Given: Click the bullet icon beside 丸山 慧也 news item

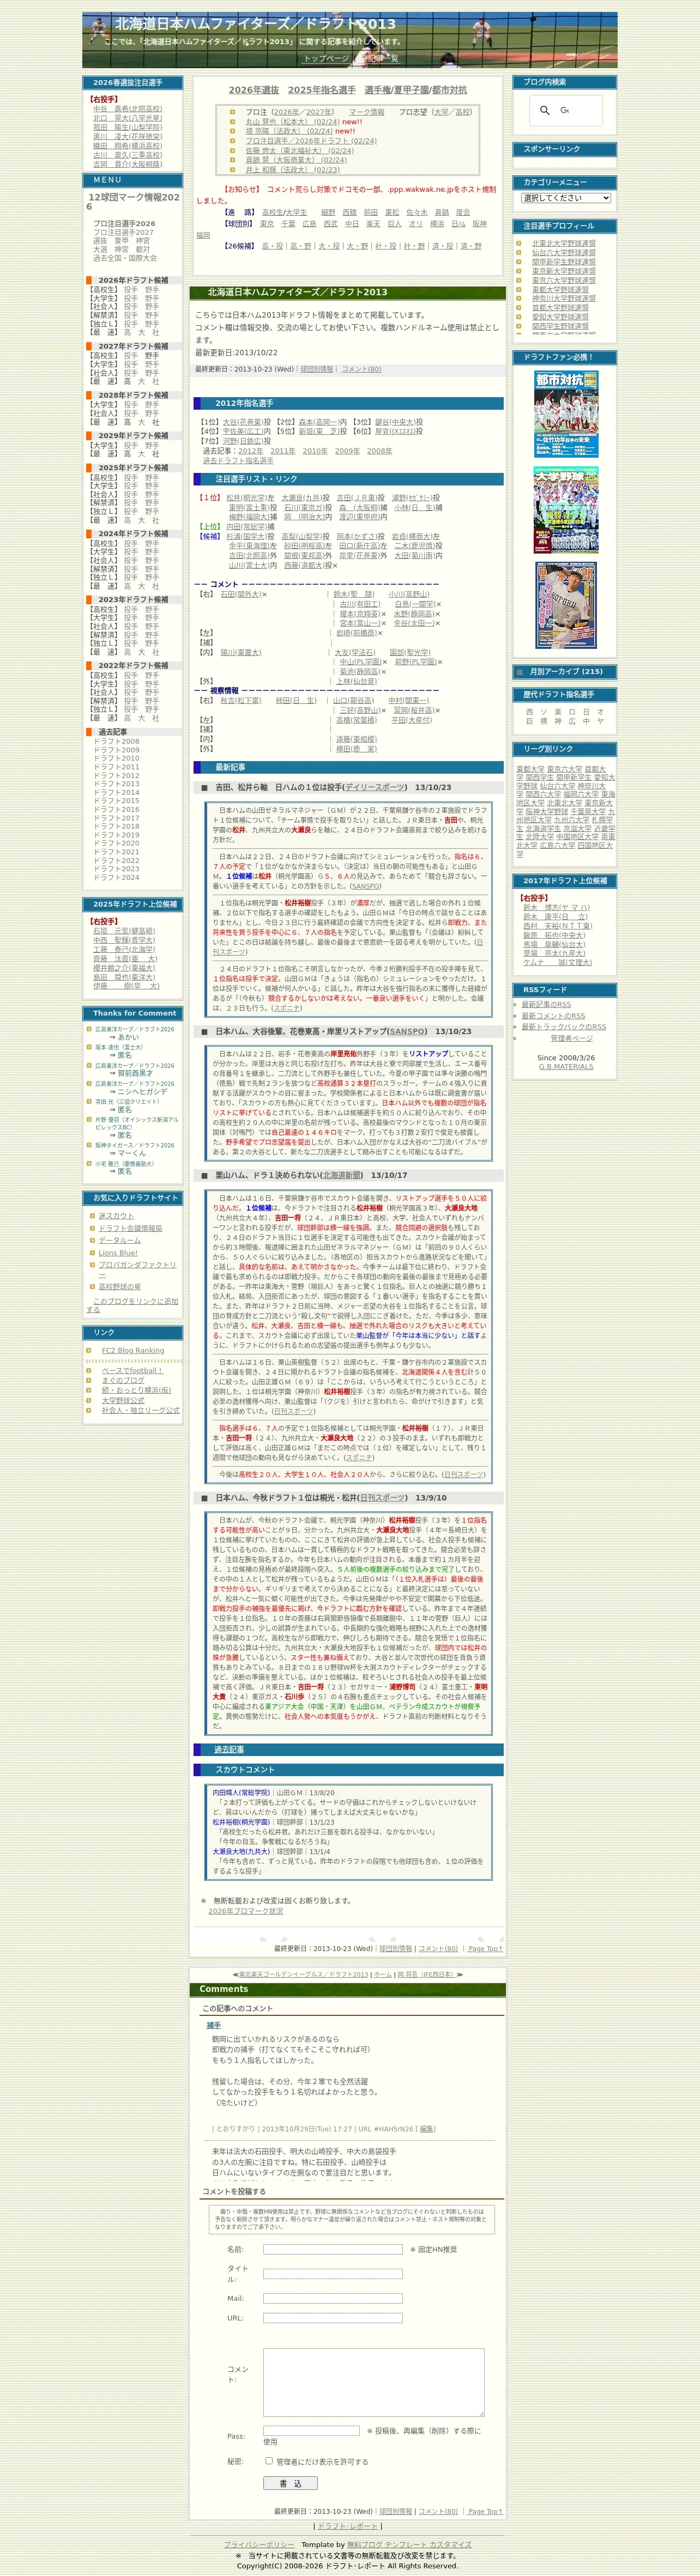Looking at the screenshot, I should [x=233, y=122].
